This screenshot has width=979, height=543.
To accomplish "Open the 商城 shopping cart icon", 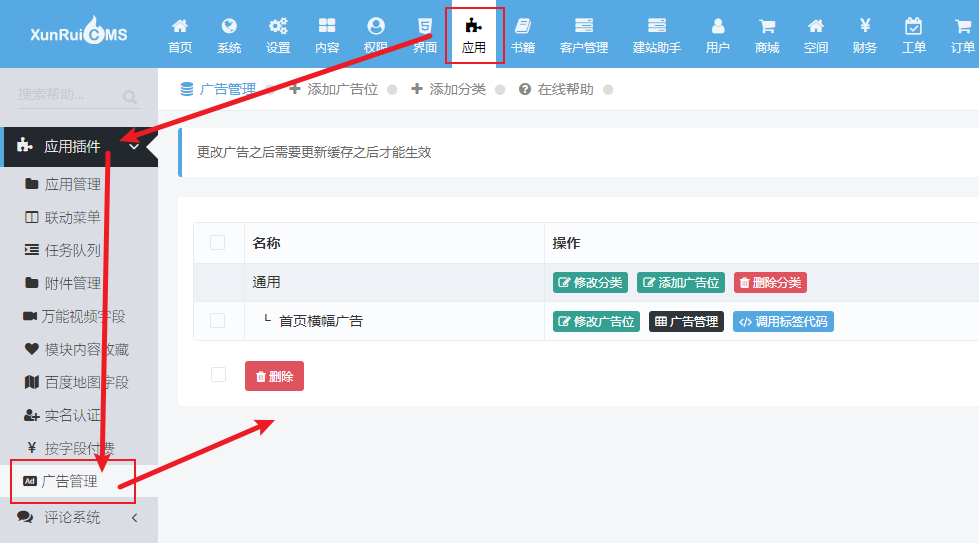I will pos(767,26).
